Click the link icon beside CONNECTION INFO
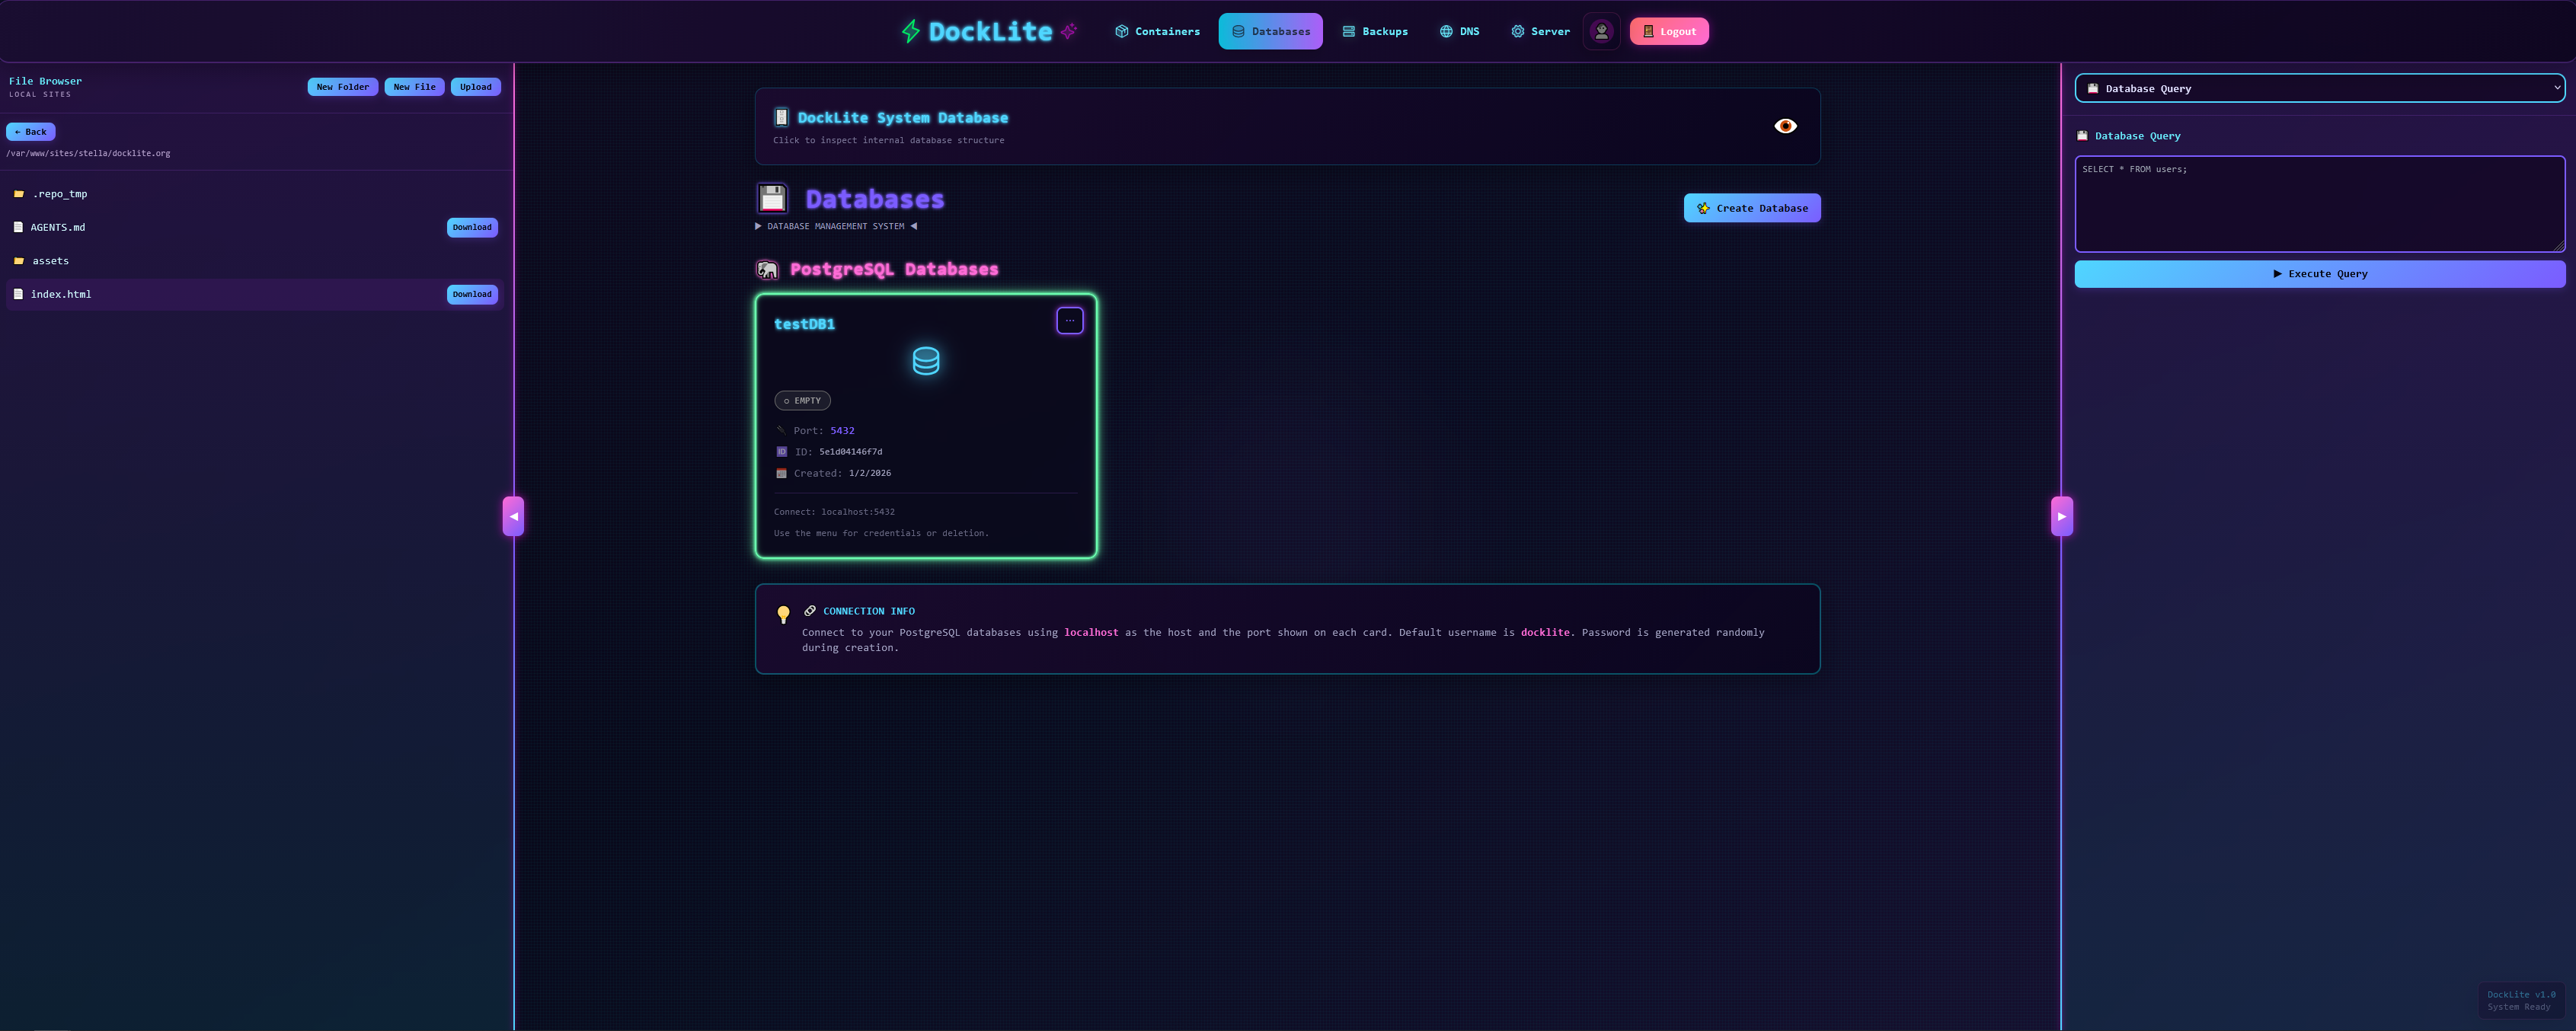Image resolution: width=2576 pixels, height=1031 pixels. coord(810,611)
